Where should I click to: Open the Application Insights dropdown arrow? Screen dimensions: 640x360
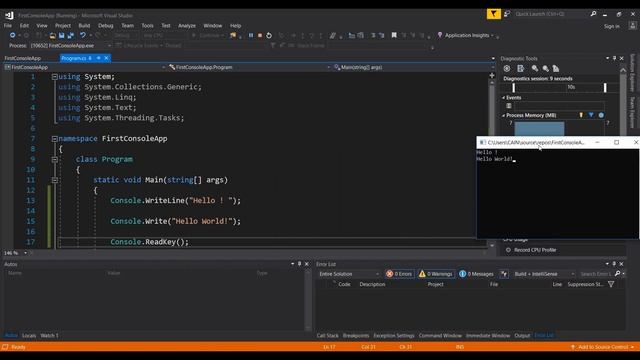(492, 36)
